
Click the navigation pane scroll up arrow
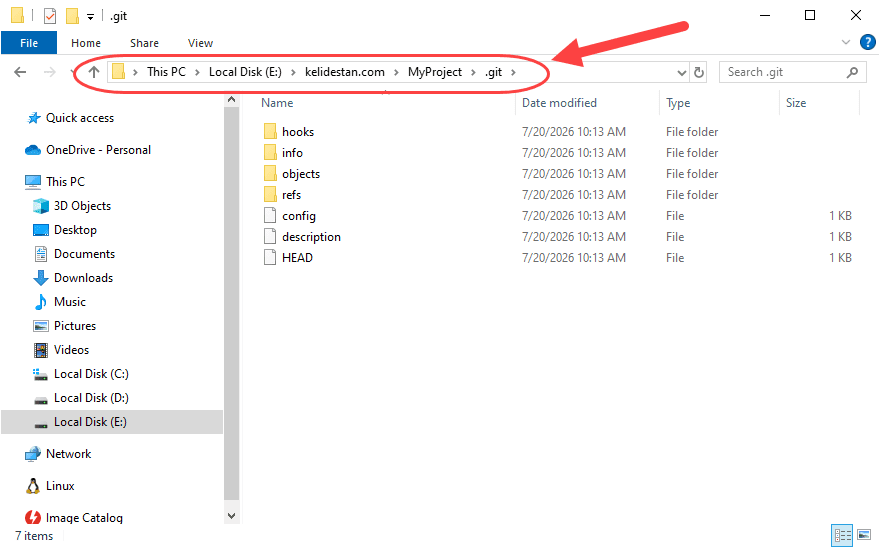231,100
